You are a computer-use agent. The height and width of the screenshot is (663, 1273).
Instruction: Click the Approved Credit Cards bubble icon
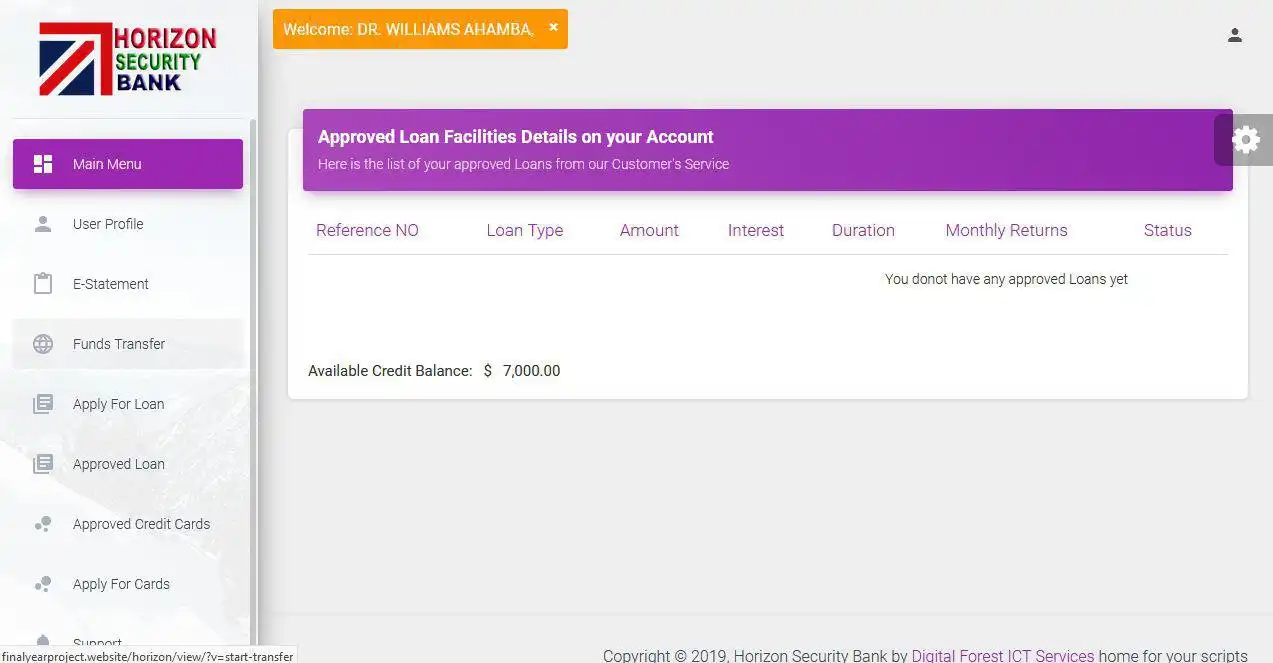coord(43,524)
